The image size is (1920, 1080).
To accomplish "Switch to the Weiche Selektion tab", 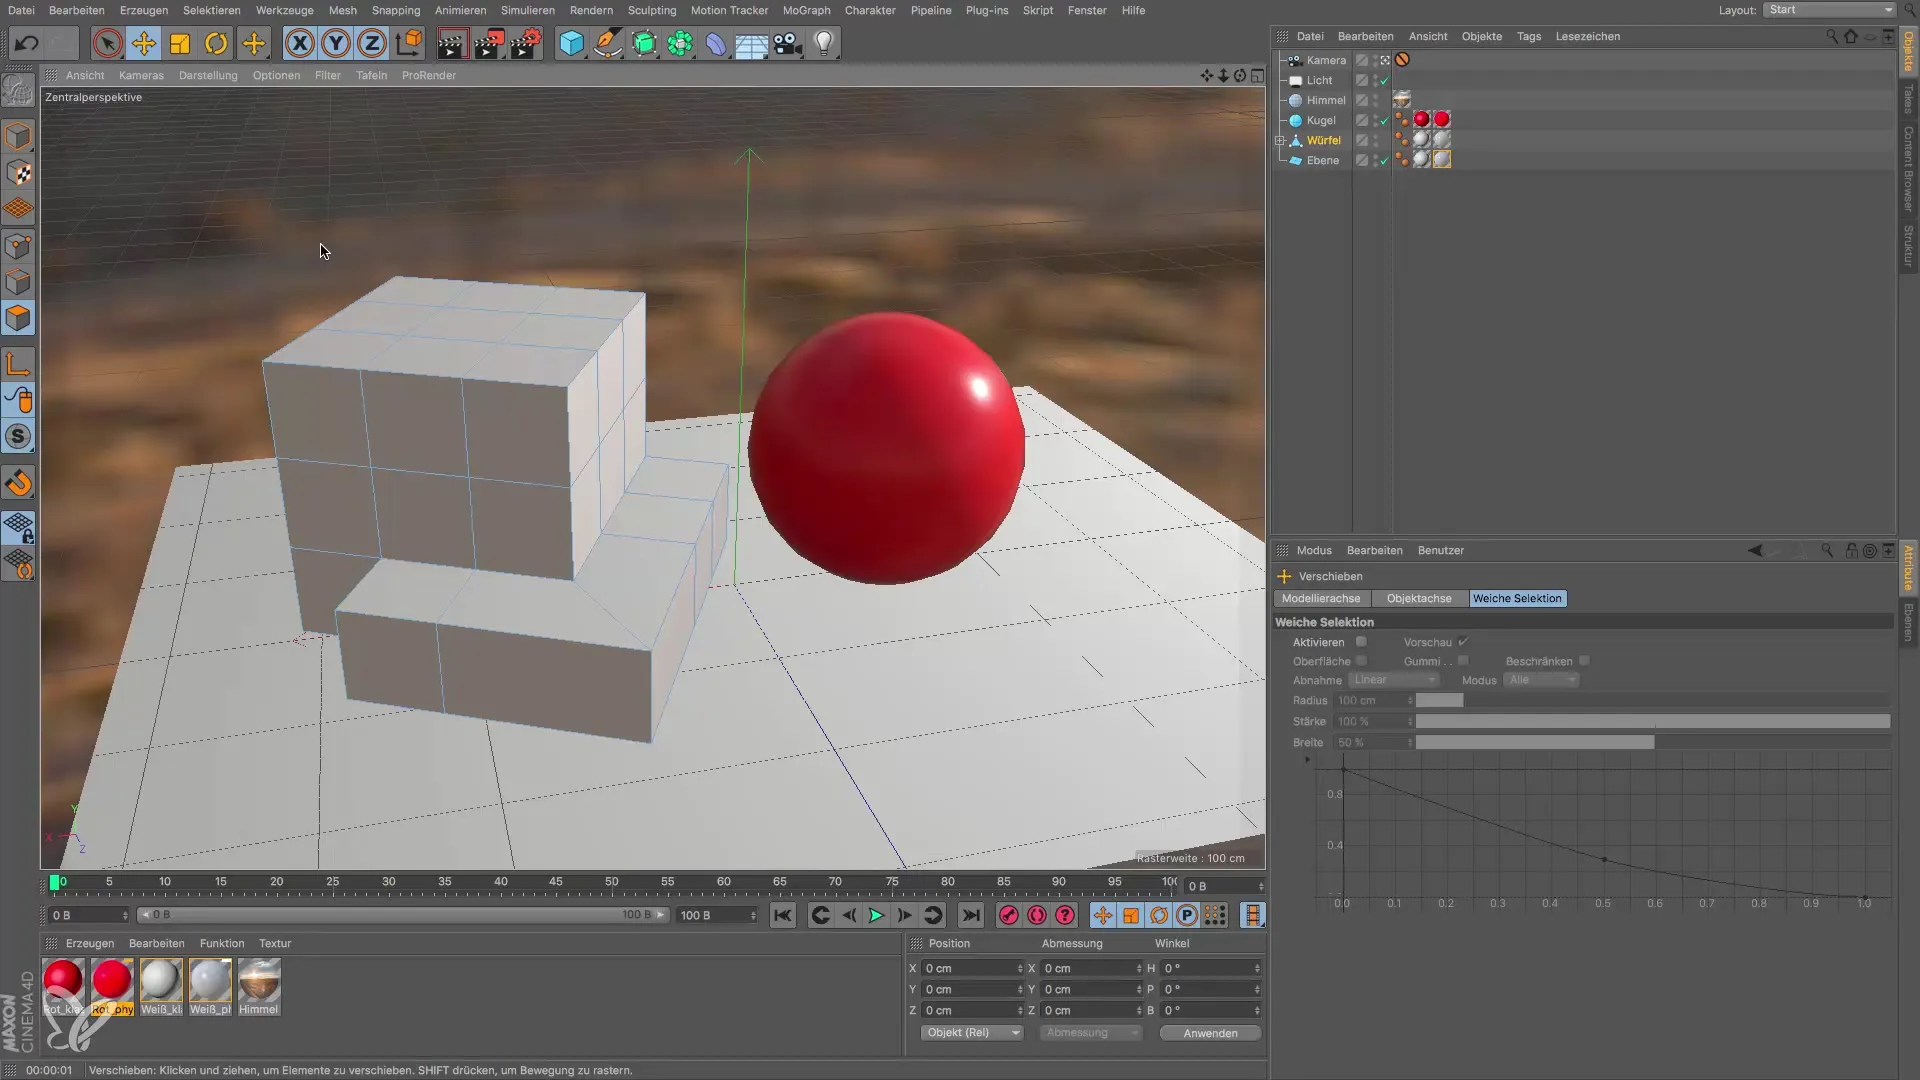I will pos(1517,598).
